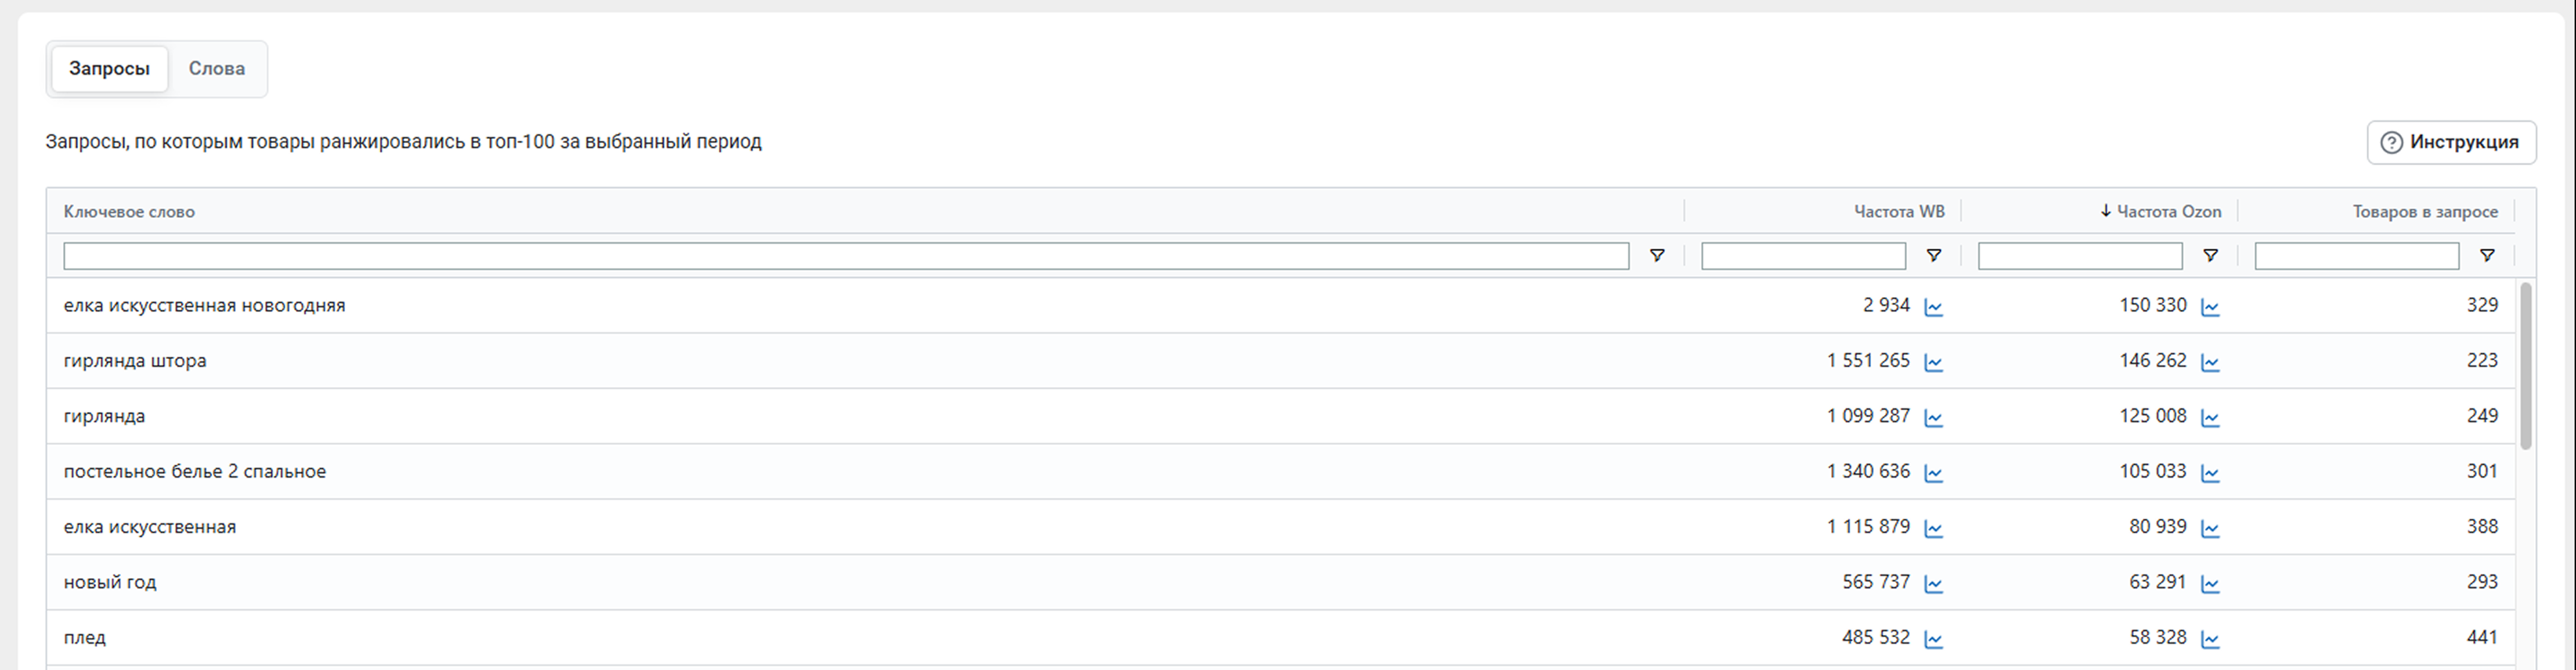Screen dimensions: 2576x670
Task: Open filter menu for Товаров в запросе
Action: (2487, 256)
